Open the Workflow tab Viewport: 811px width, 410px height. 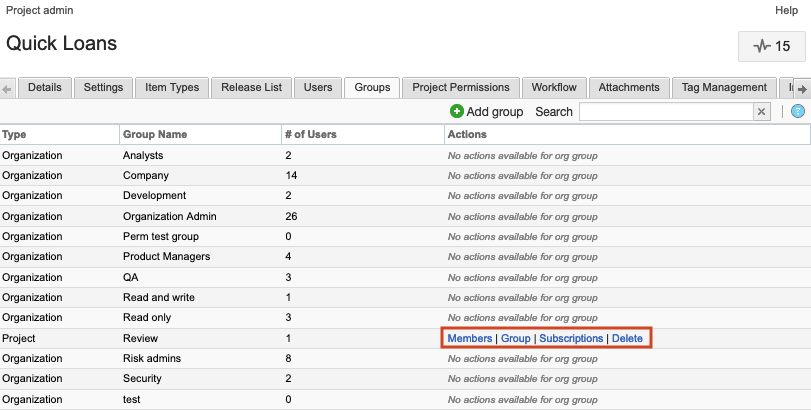tap(554, 88)
